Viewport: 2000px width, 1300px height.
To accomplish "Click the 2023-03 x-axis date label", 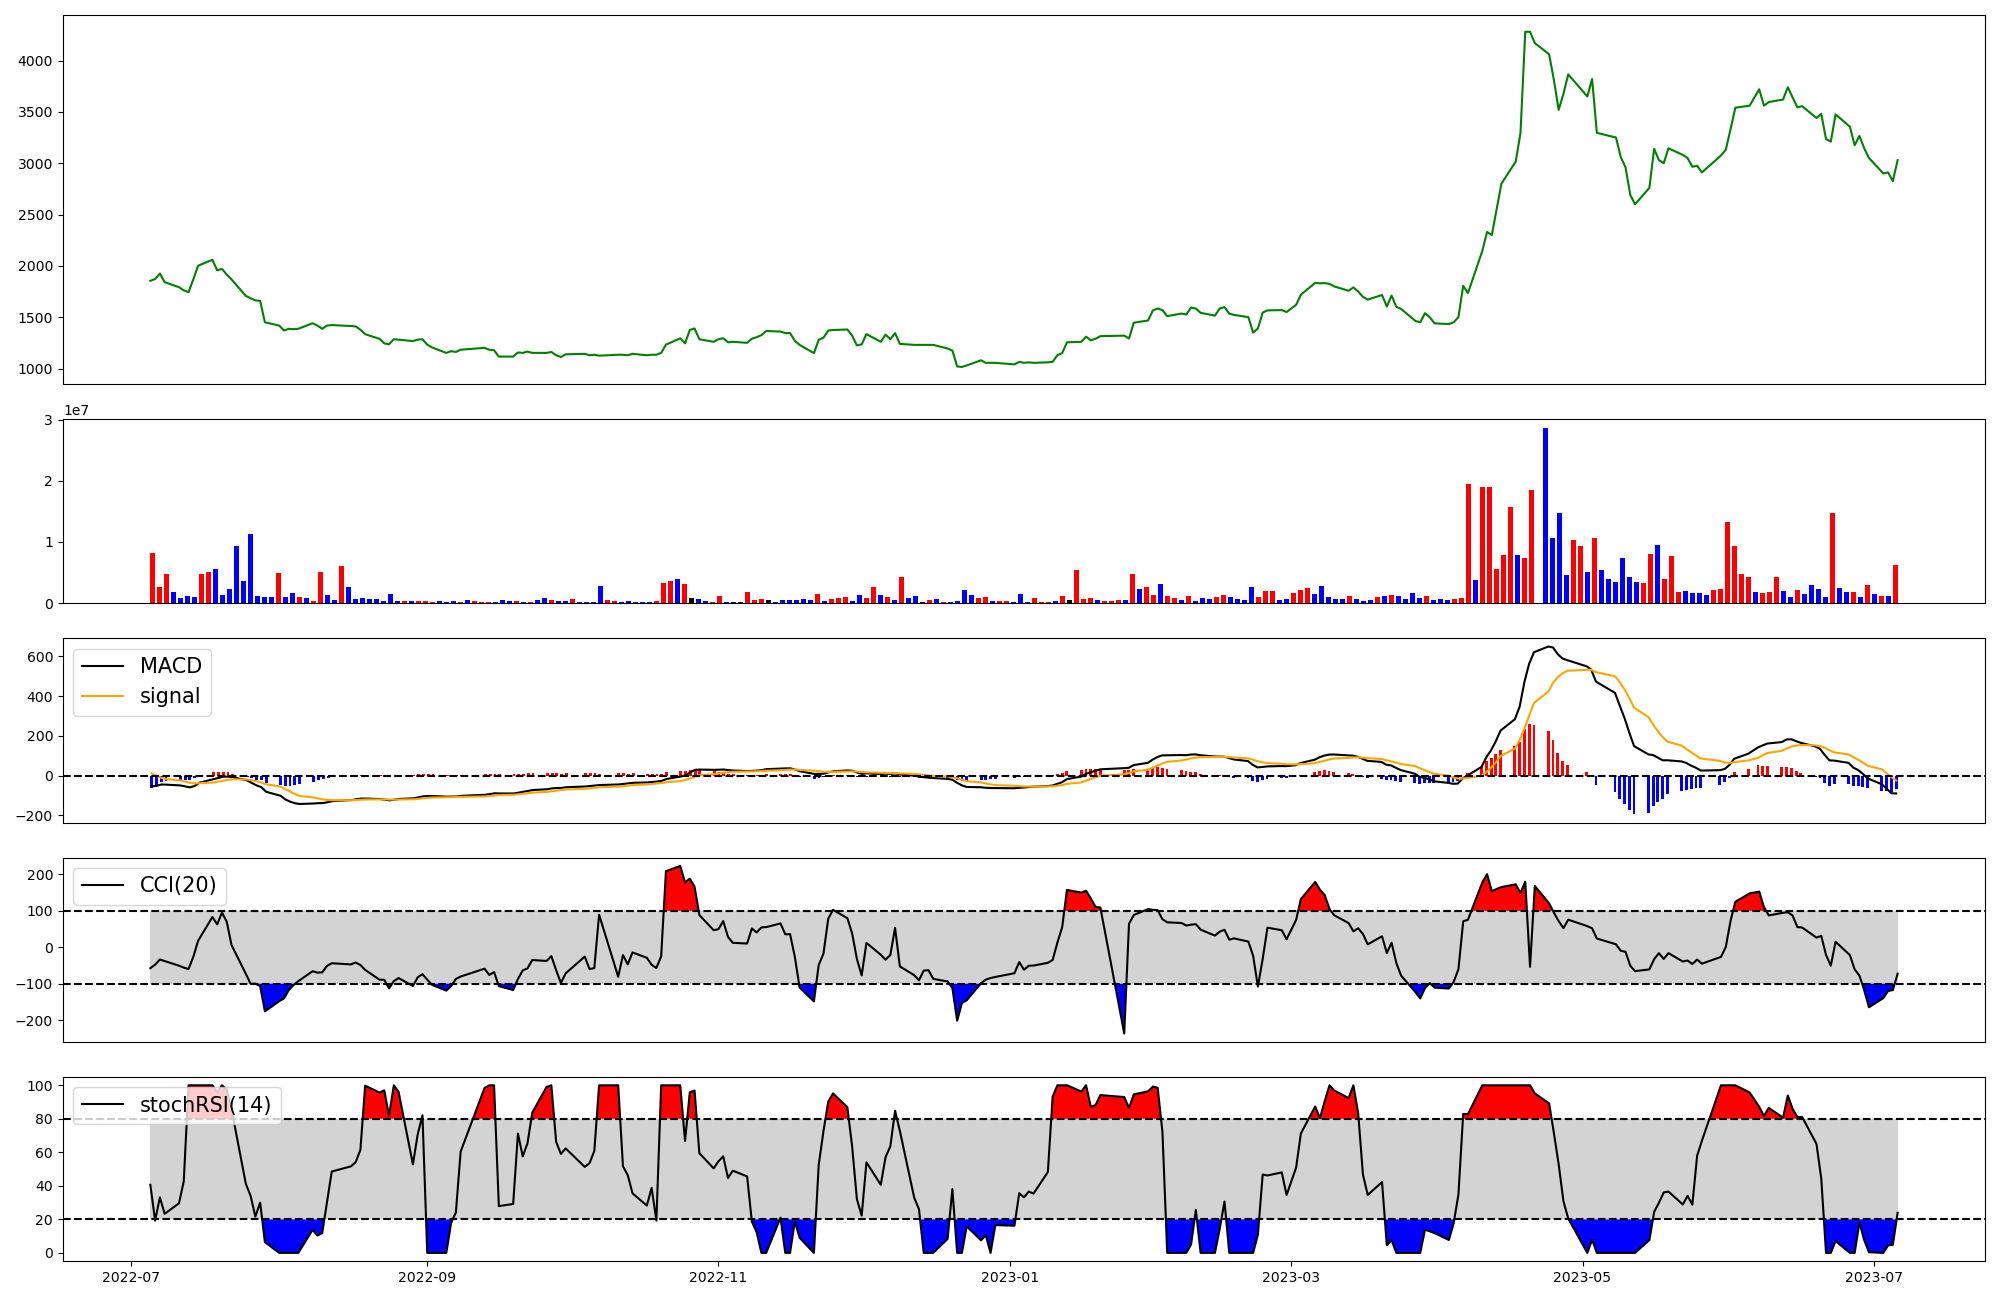I will 1291,1277.
